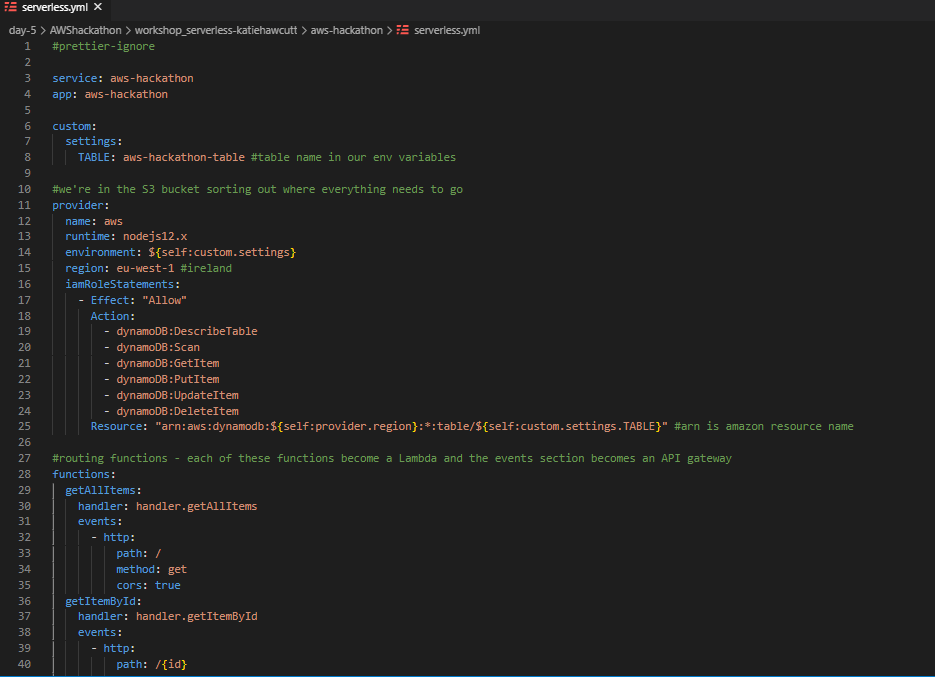Viewport: 935px width, 677px height.
Task: Click comment about the S3 bucket
Action: [258, 190]
